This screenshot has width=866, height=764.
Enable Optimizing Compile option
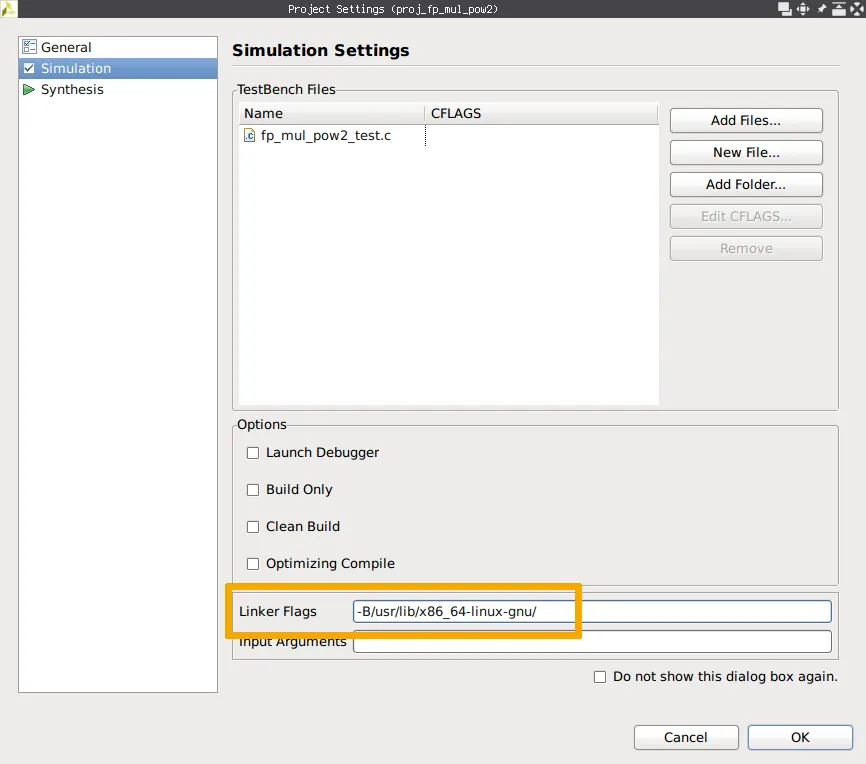[253, 564]
